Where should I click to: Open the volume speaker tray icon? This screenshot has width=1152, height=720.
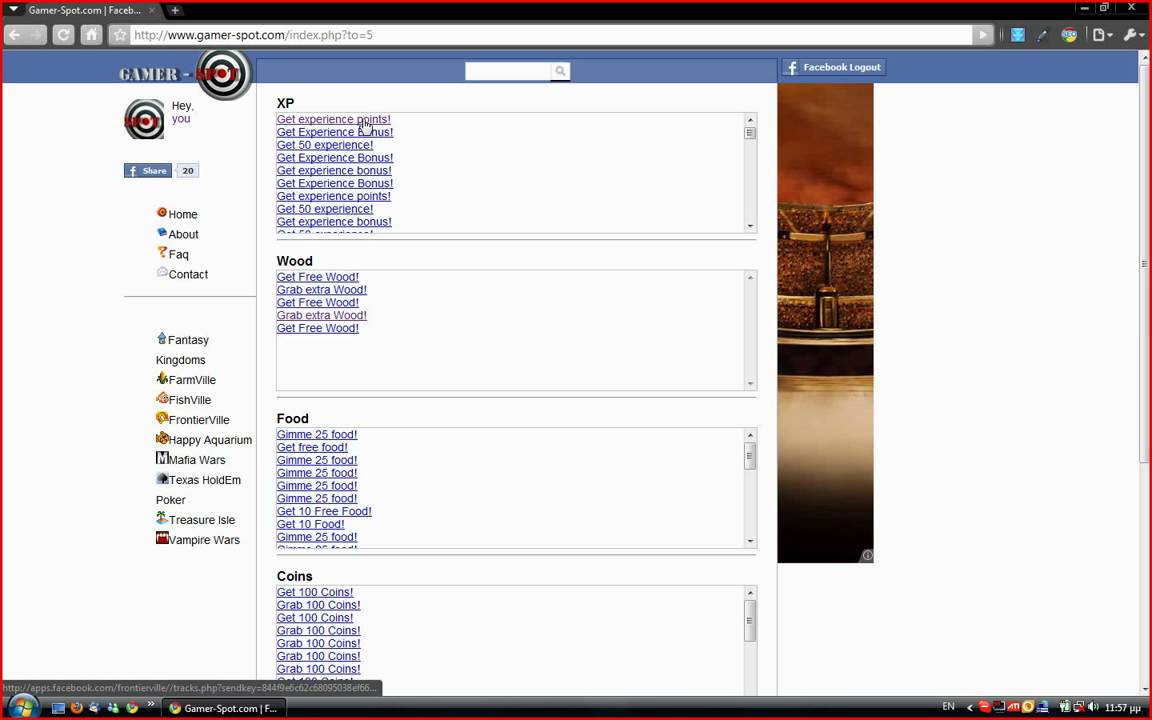pyautogui.click(x=1094, y=708)
